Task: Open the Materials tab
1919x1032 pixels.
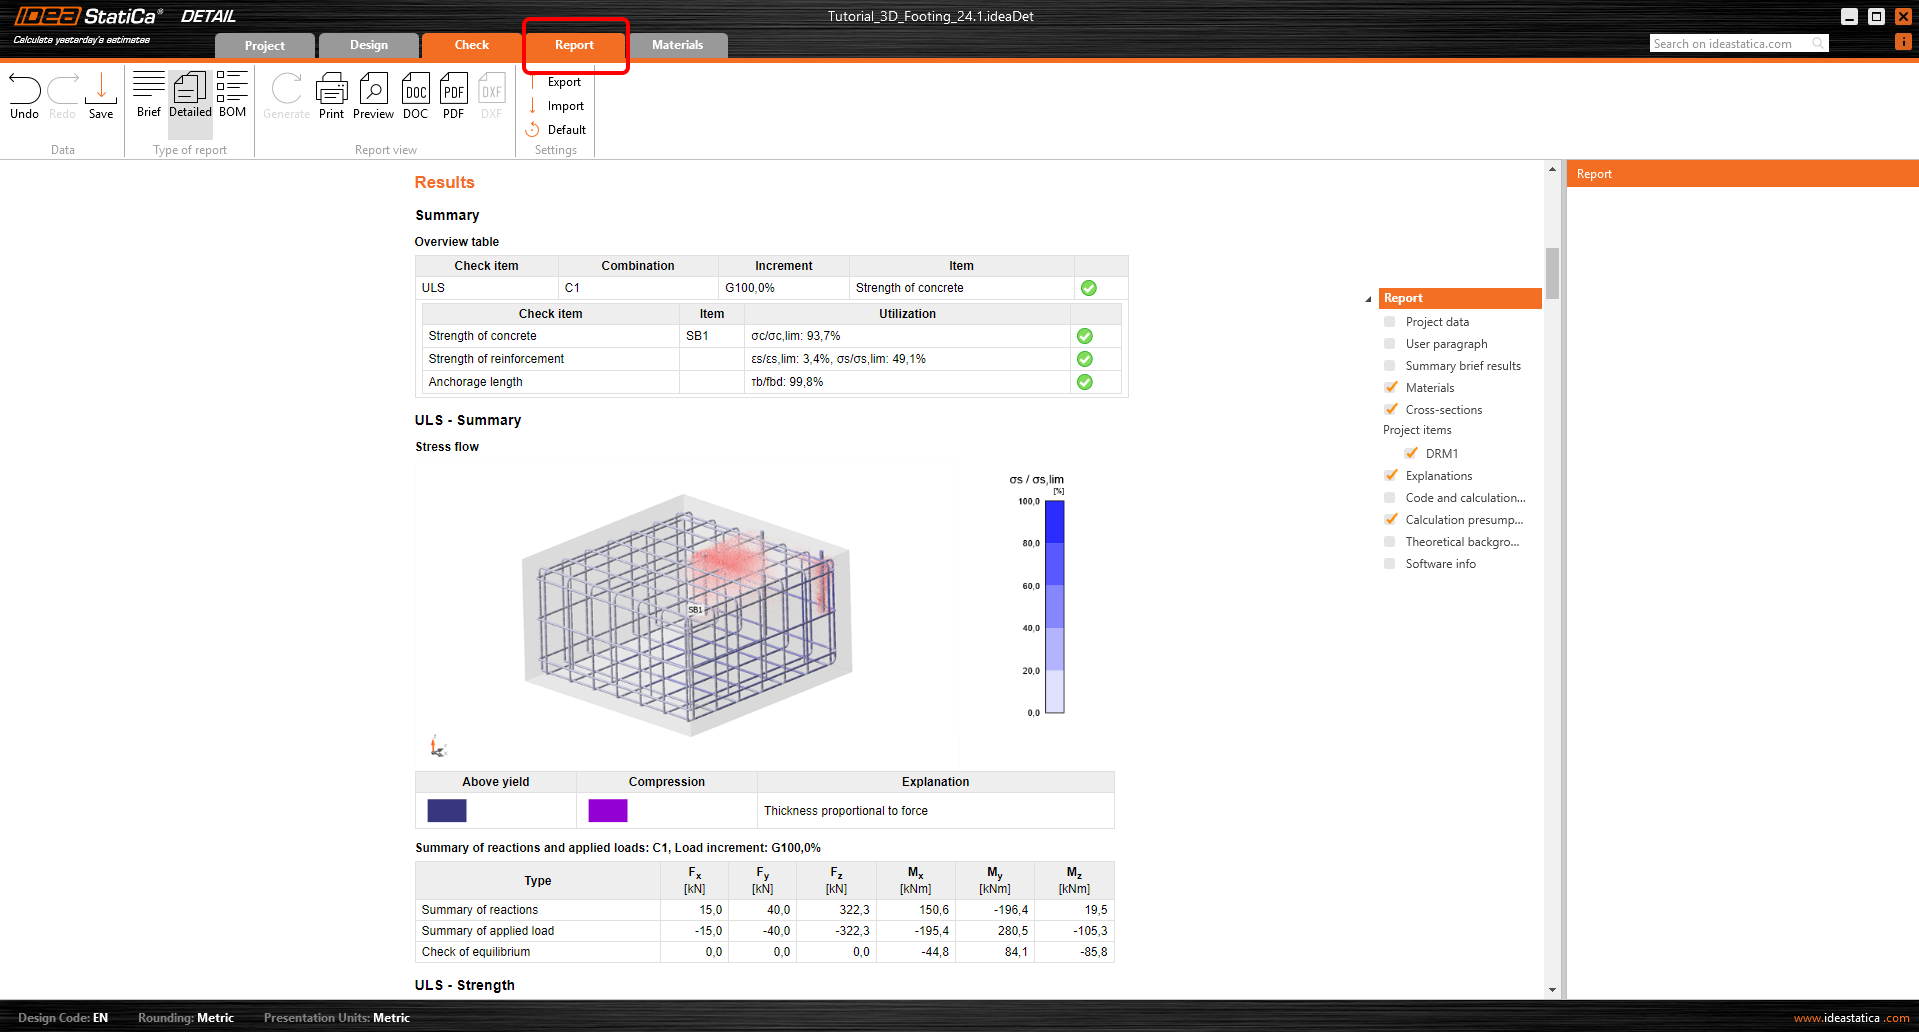Action: pos(677,45)
